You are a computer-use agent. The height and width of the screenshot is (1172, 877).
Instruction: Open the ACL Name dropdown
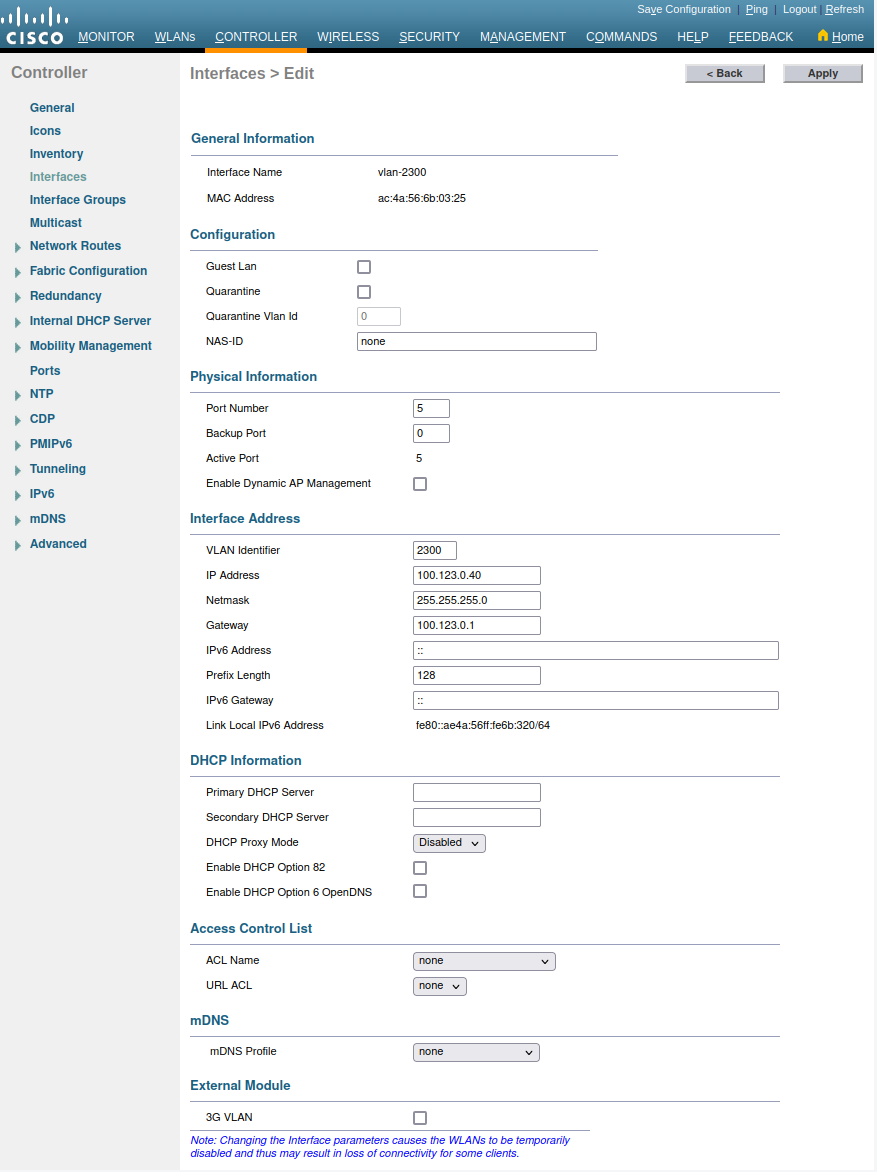[484, 961]
